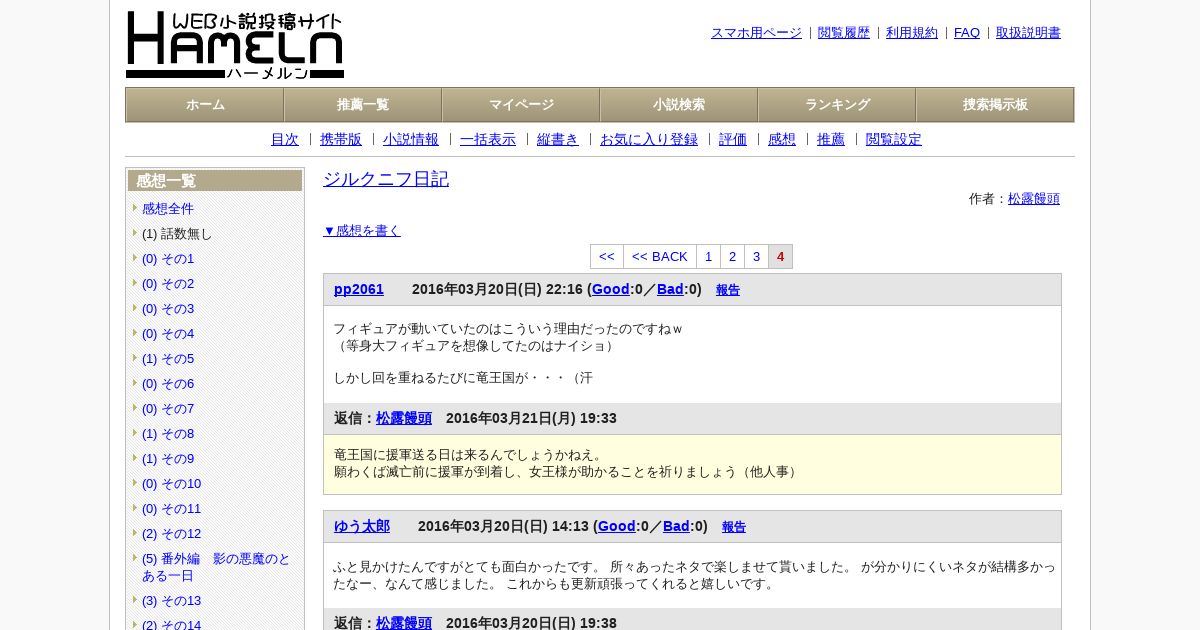1200x630 pixels.
Task: Select sidebar entry (0) その11
Action: coord(171,509)
